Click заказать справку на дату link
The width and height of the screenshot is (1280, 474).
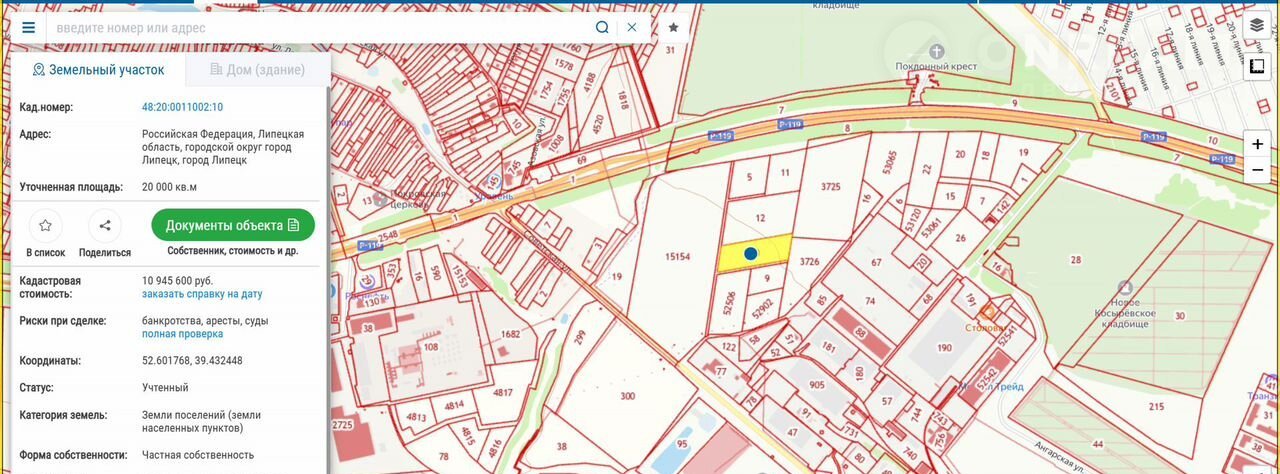(202, 294)
